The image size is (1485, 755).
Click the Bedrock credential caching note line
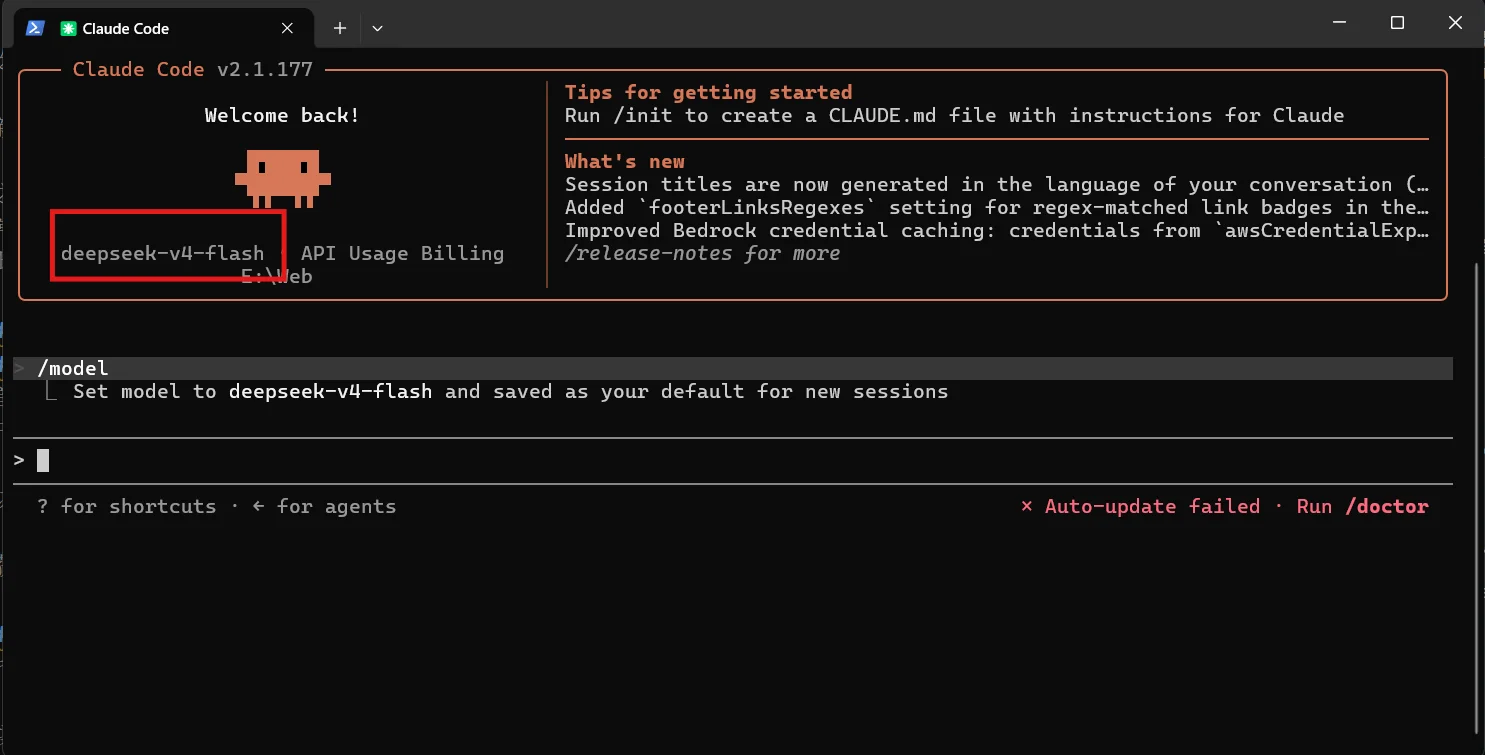coord(997,230)
